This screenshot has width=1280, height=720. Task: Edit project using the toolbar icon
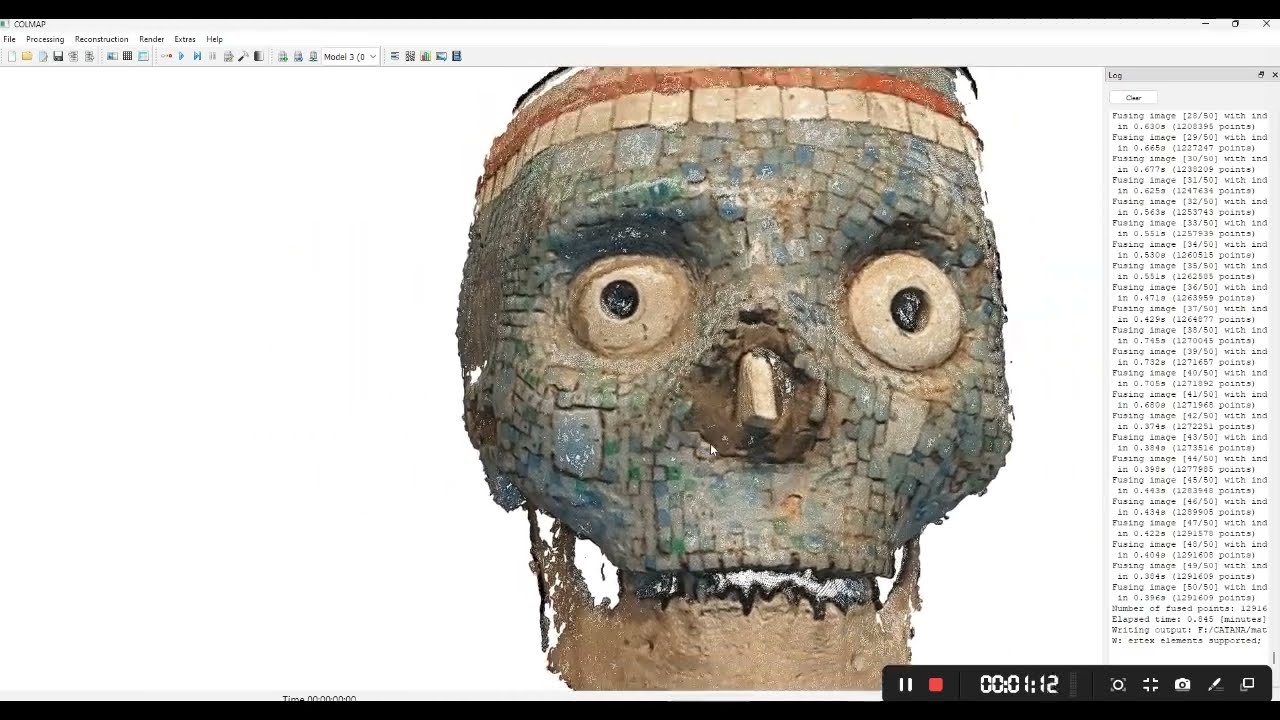43,57
